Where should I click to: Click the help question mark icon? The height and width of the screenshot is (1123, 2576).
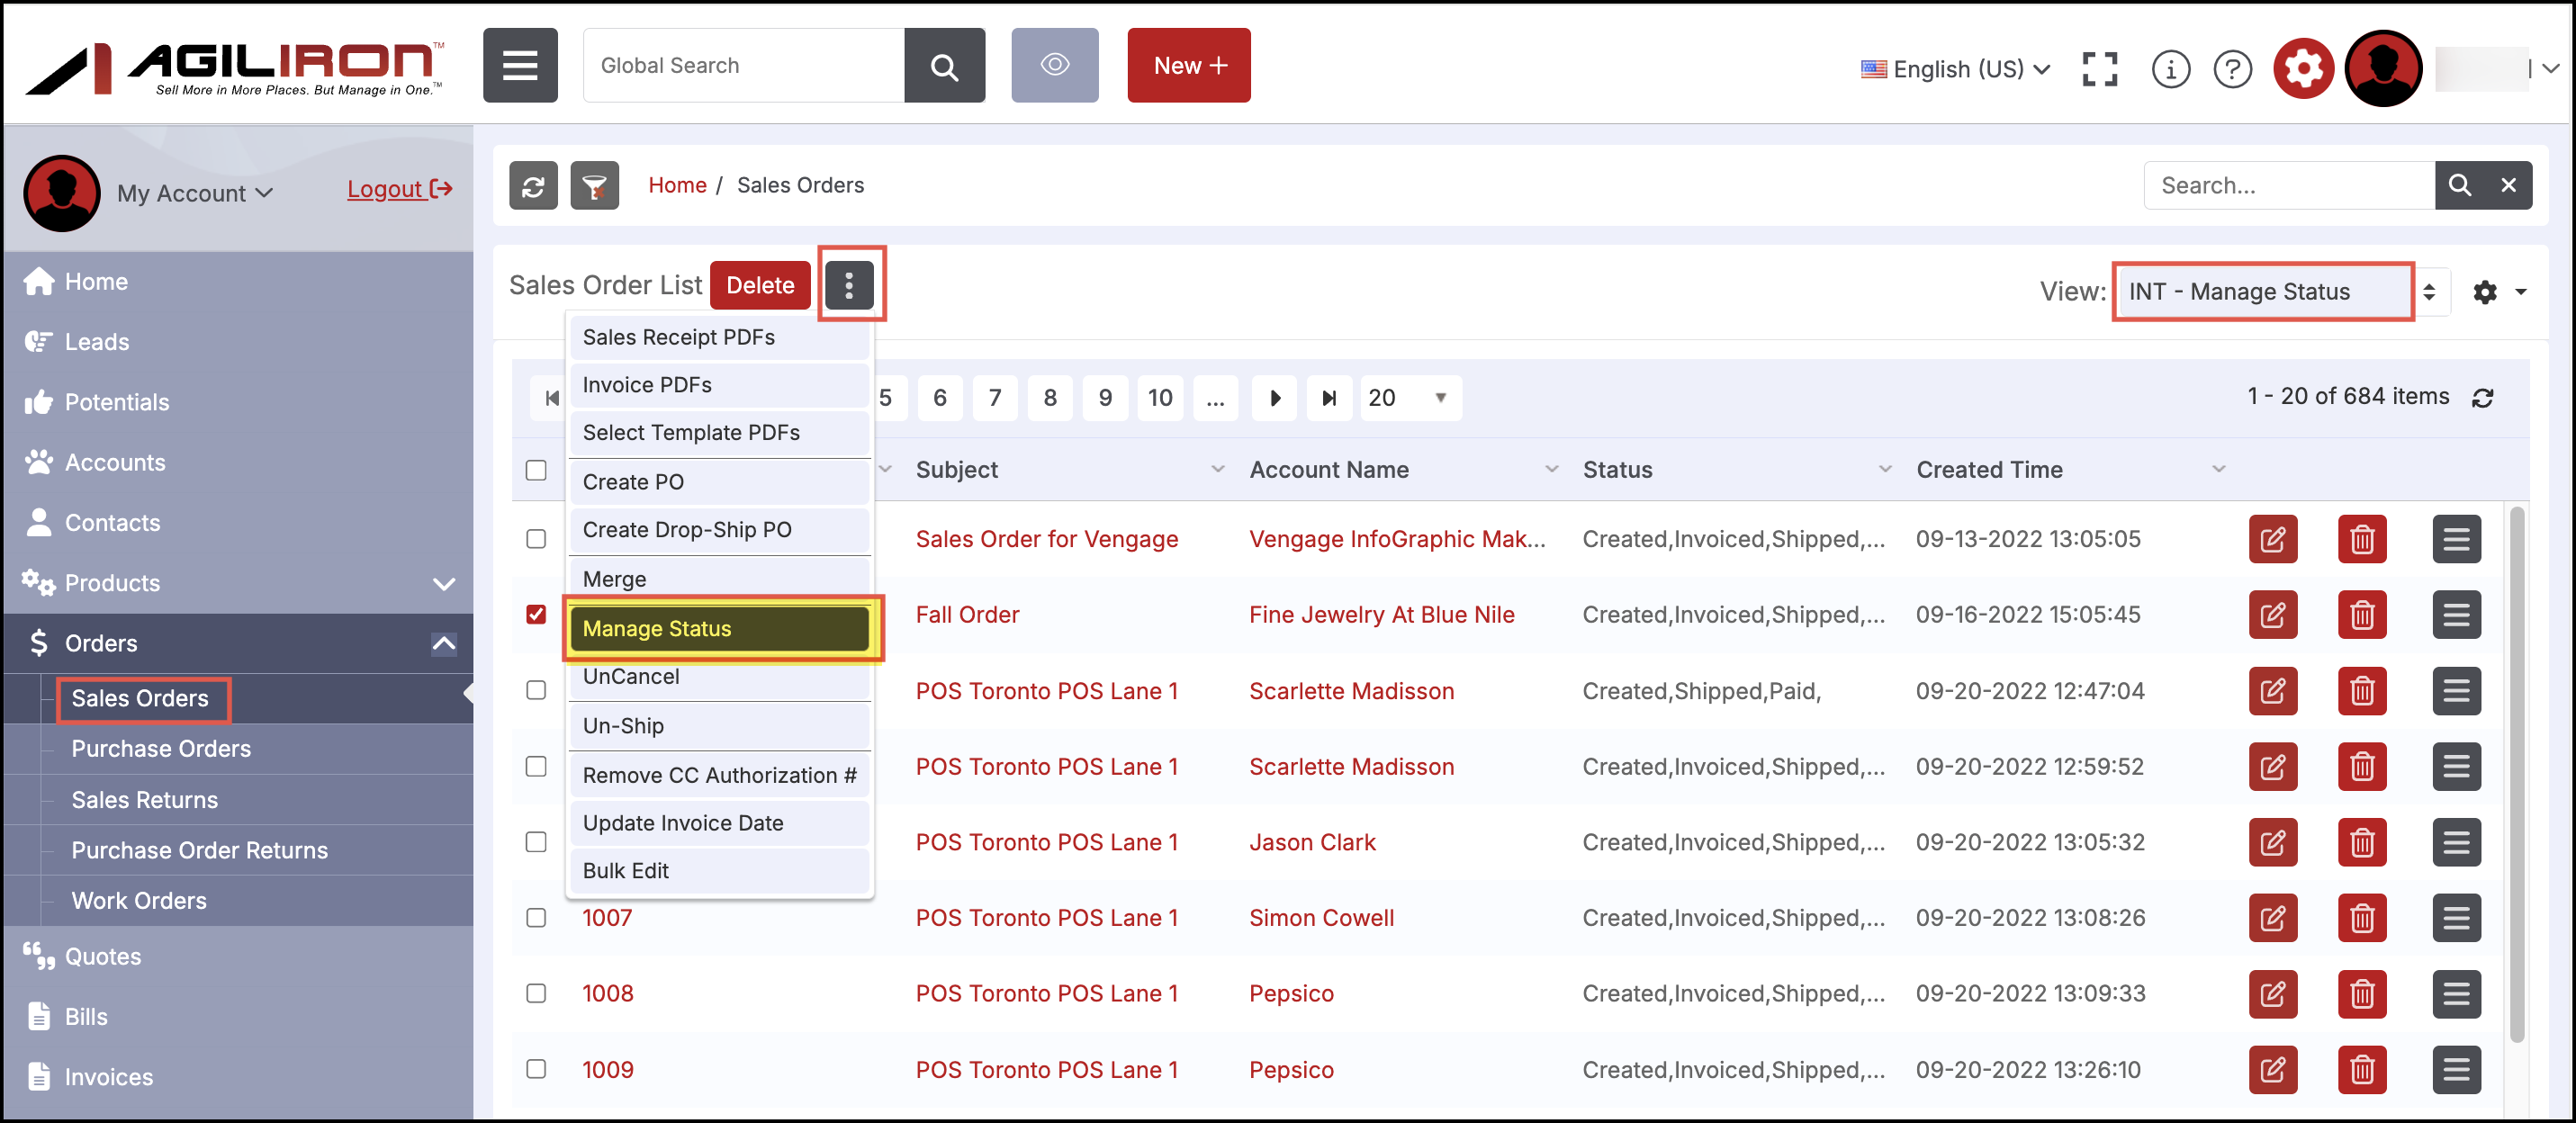coord(2231,69)
